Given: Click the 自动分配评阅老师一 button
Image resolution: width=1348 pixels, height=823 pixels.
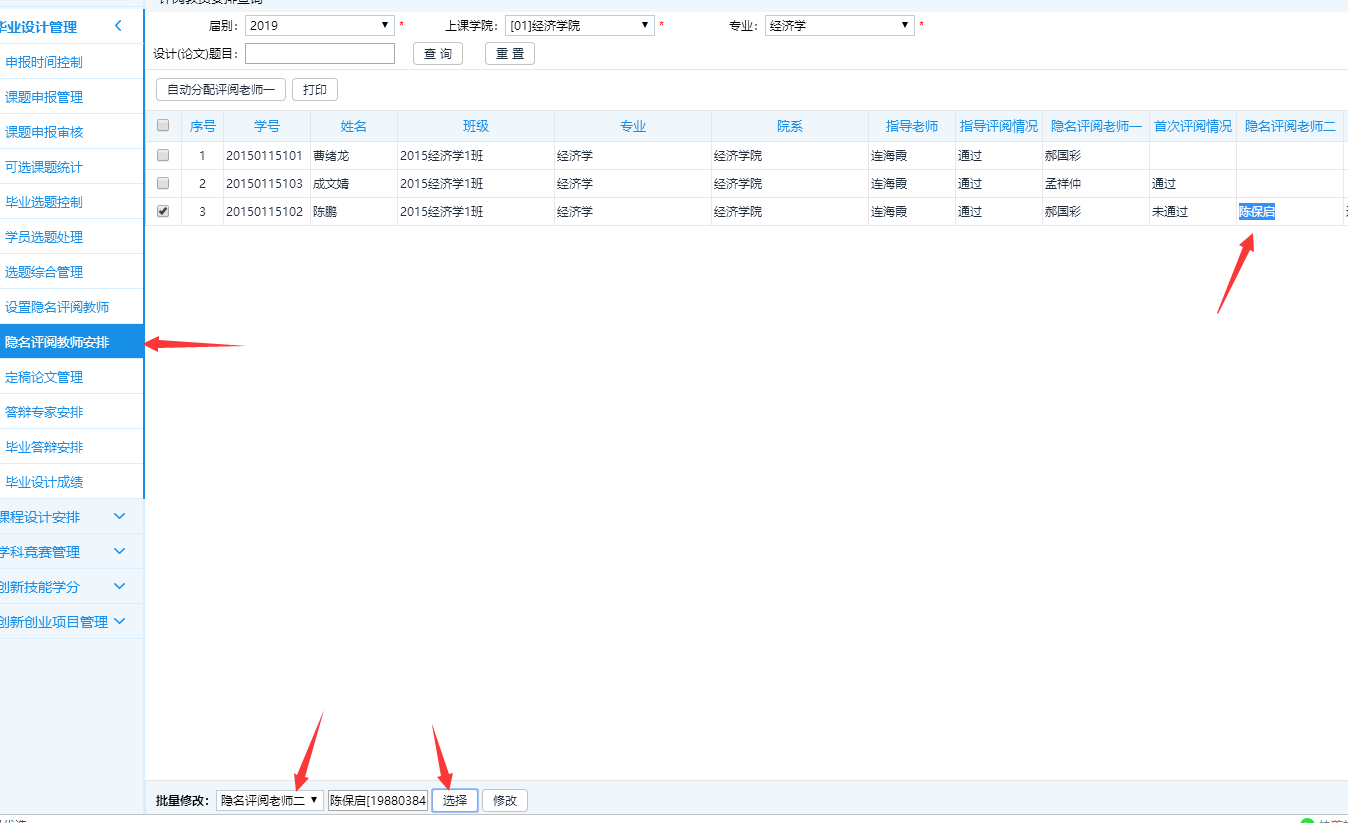Looking at the screenshot, I should tap(221, 90).
